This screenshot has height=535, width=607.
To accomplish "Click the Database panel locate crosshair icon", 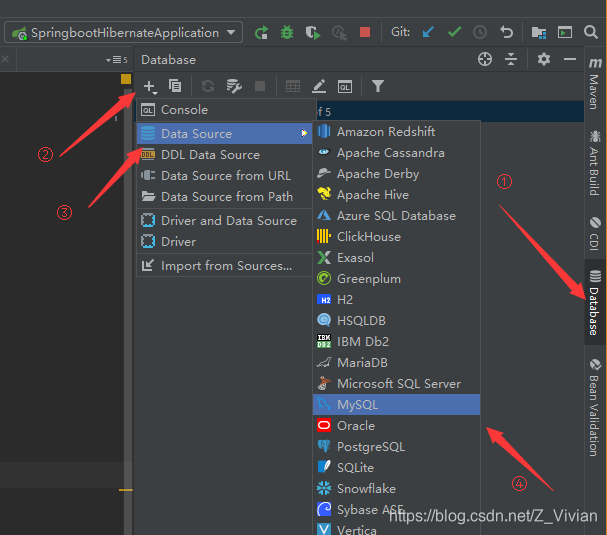I will coord(485,59).
